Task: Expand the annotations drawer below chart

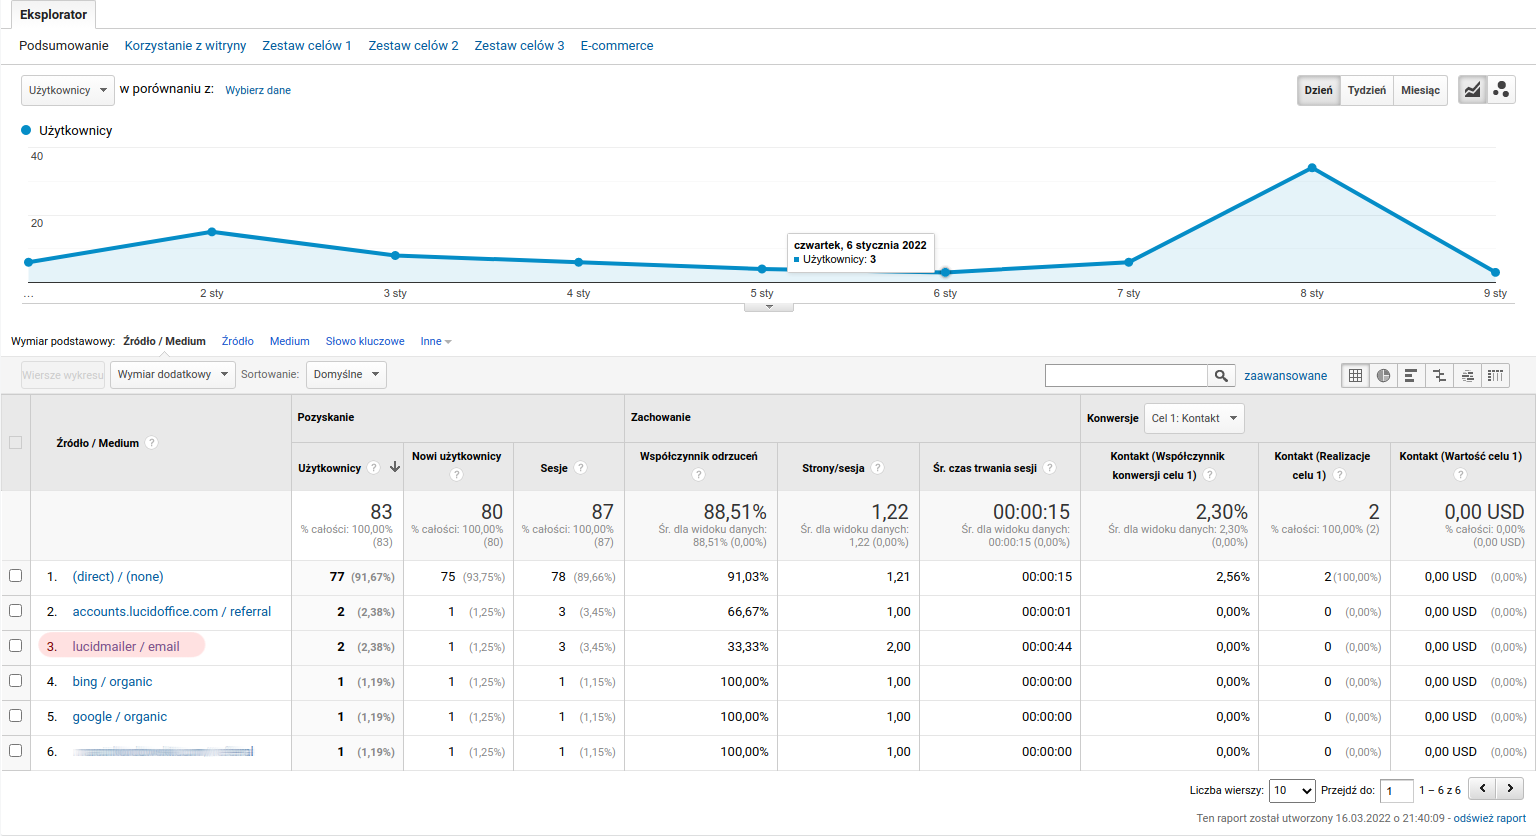Action: [x=769, y=307]
